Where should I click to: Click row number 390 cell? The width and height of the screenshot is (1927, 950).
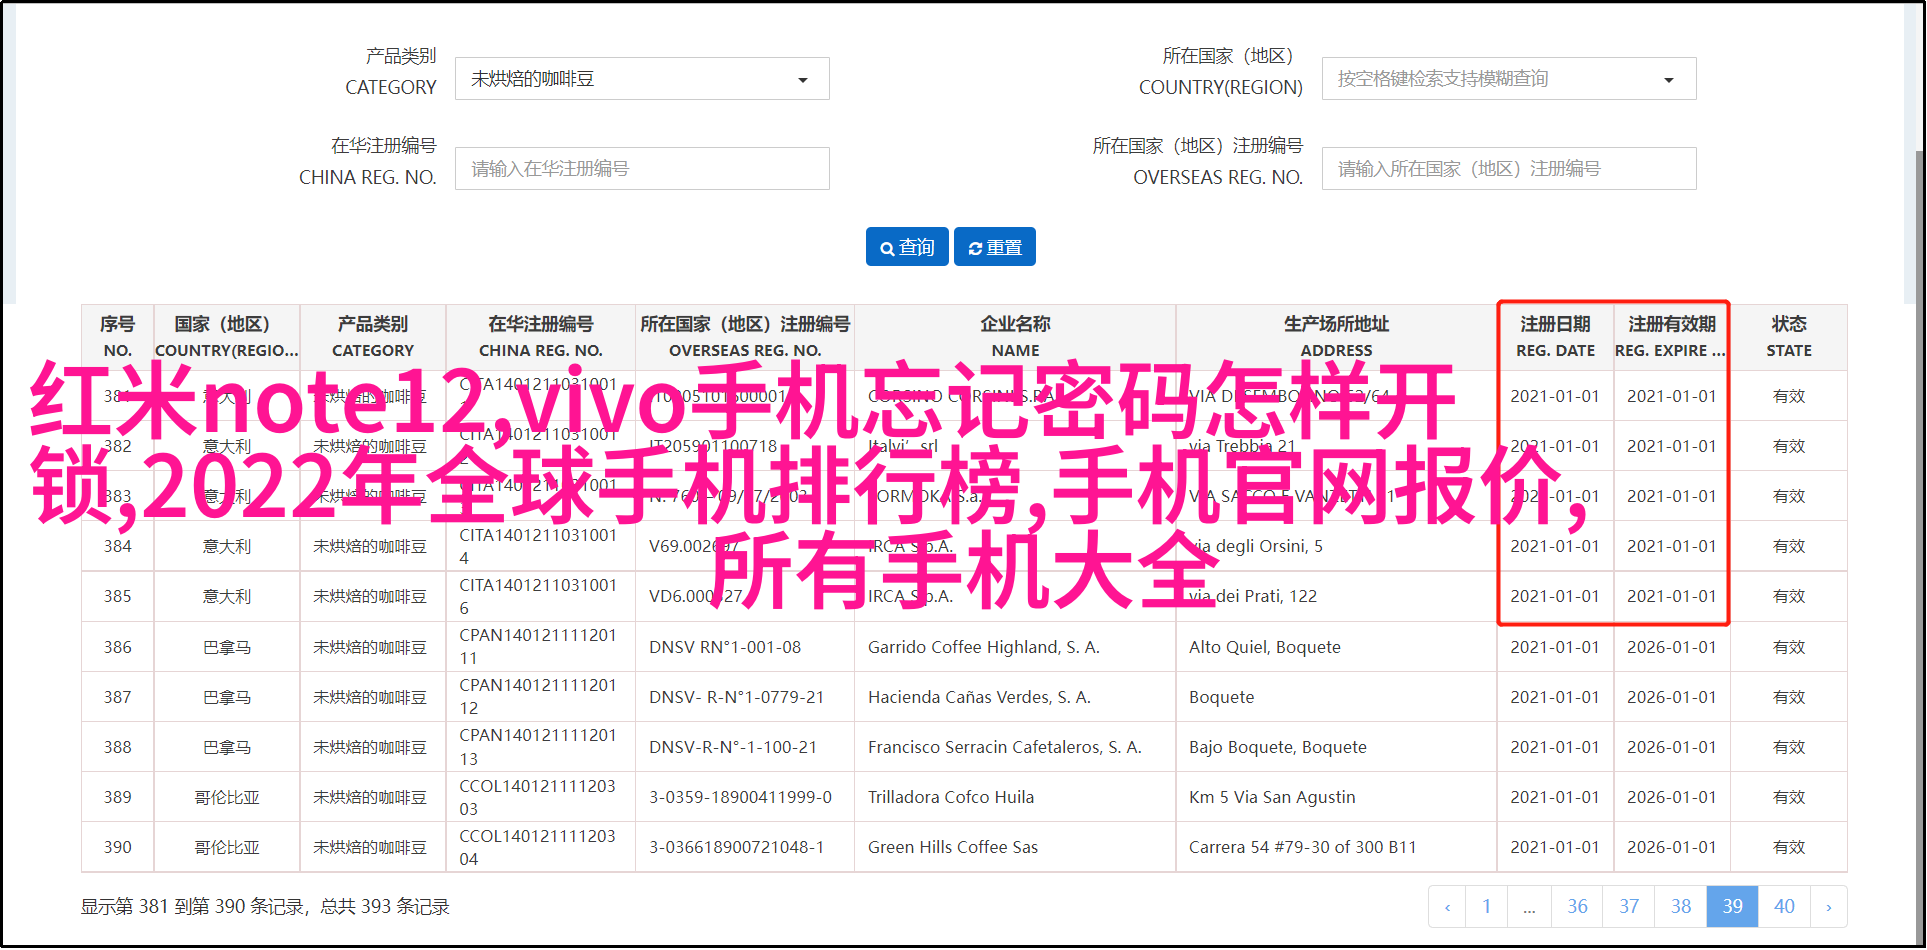point(117,847)
